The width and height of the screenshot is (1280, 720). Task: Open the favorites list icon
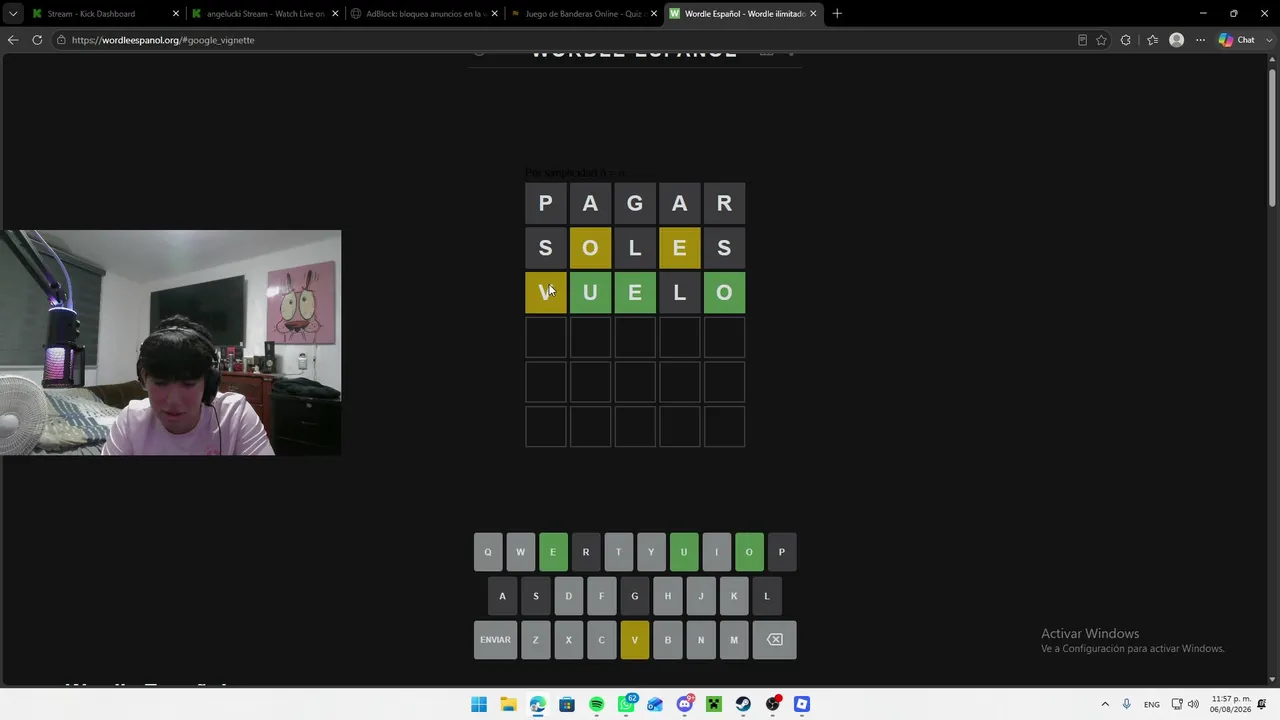1152,40
